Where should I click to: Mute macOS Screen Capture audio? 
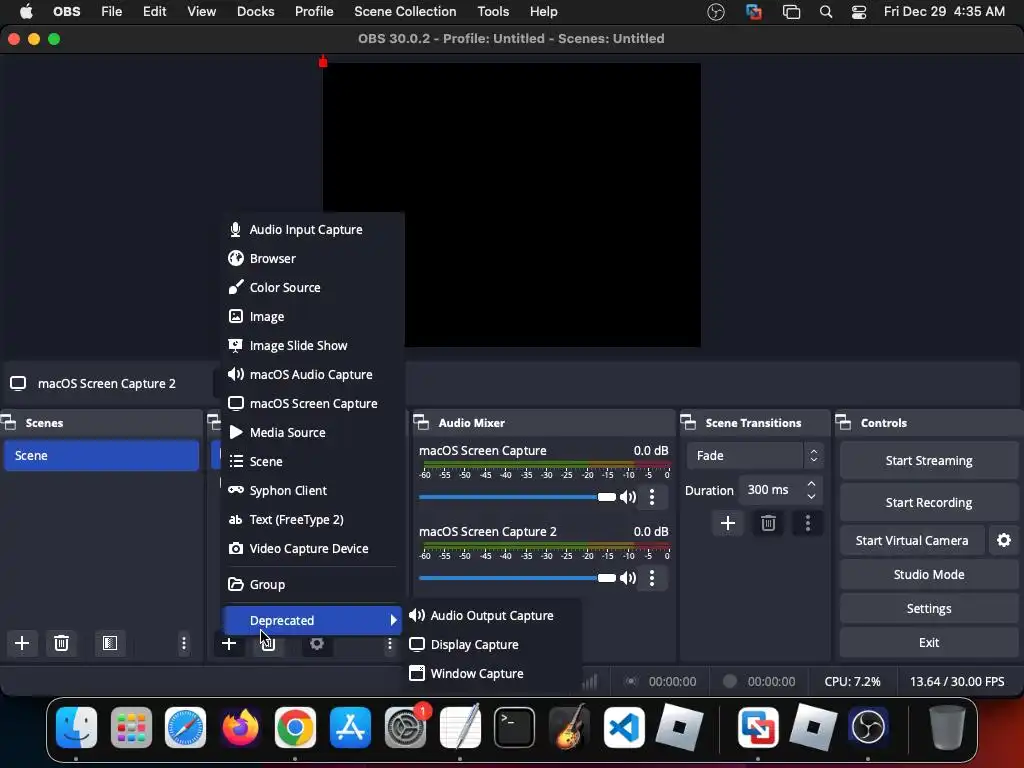pyautogui.click(x=628, y=497)
